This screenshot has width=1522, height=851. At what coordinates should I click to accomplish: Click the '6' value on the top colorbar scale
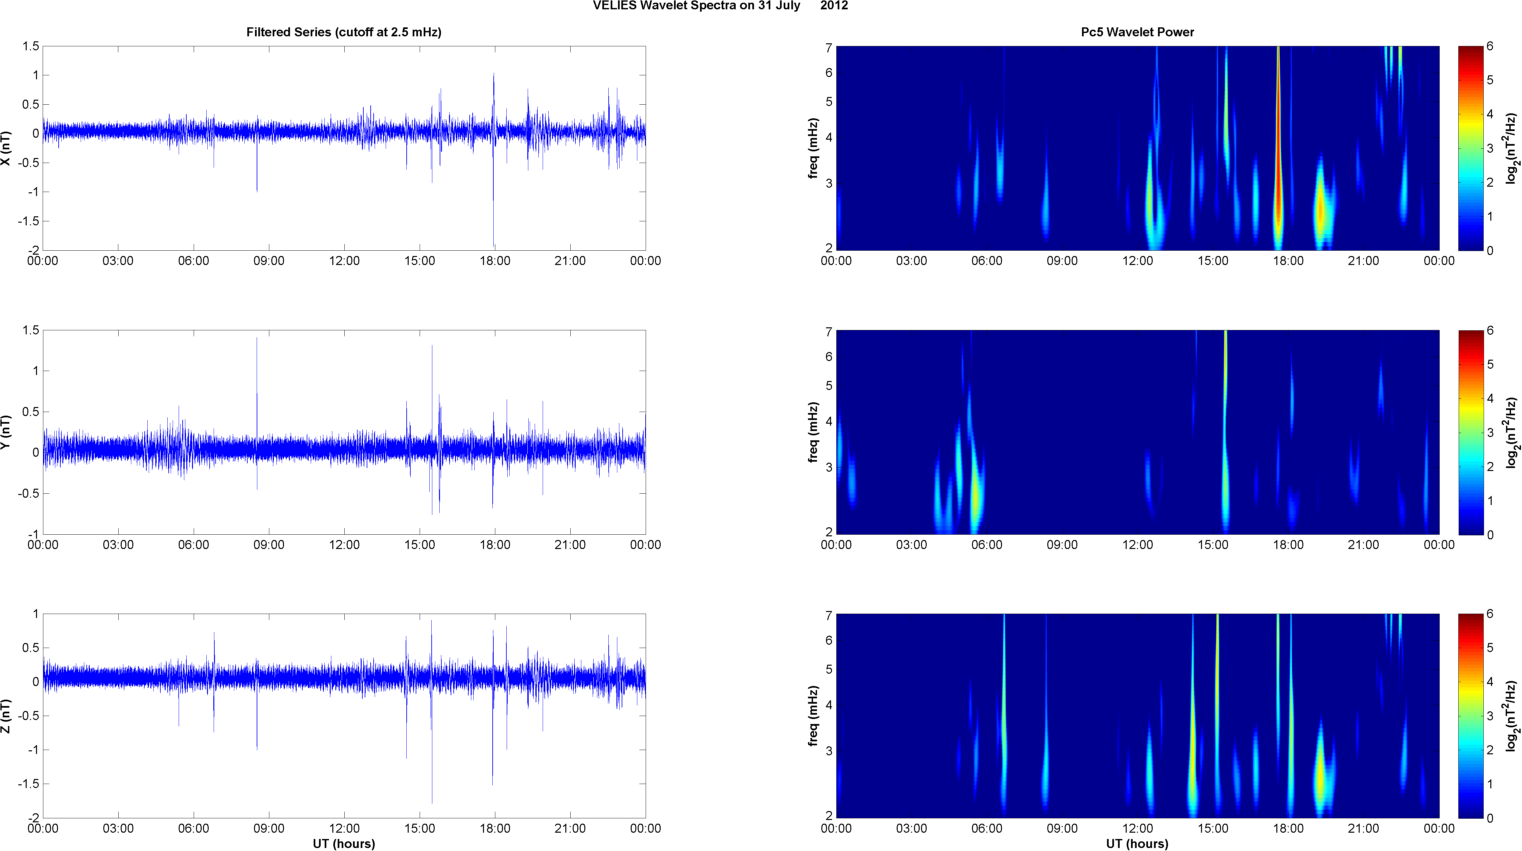1490,47
